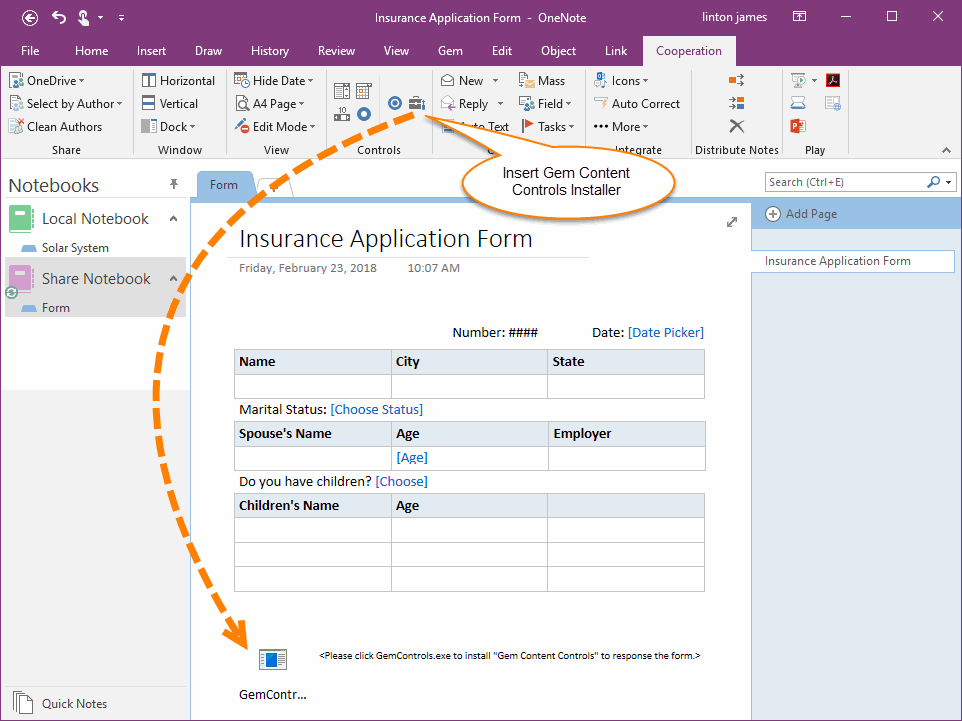Insert Date Picker calendar control

click(364, 91)
